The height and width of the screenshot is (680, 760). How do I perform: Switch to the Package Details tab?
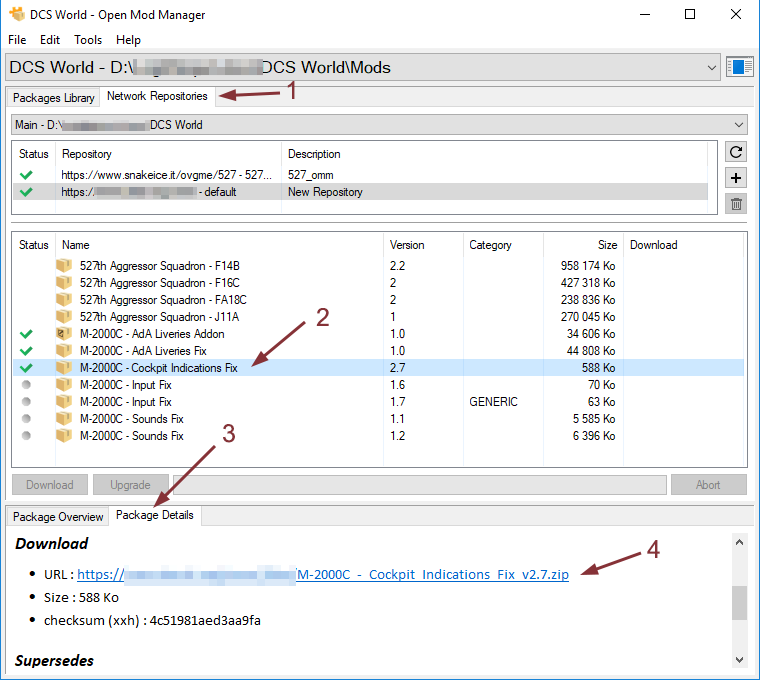[155, 515]
